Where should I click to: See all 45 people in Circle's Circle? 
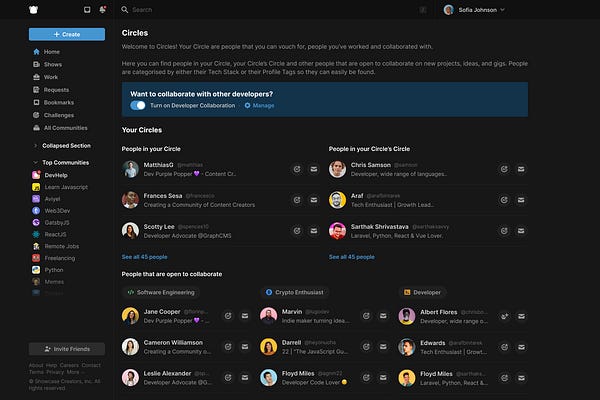(352, 257)
